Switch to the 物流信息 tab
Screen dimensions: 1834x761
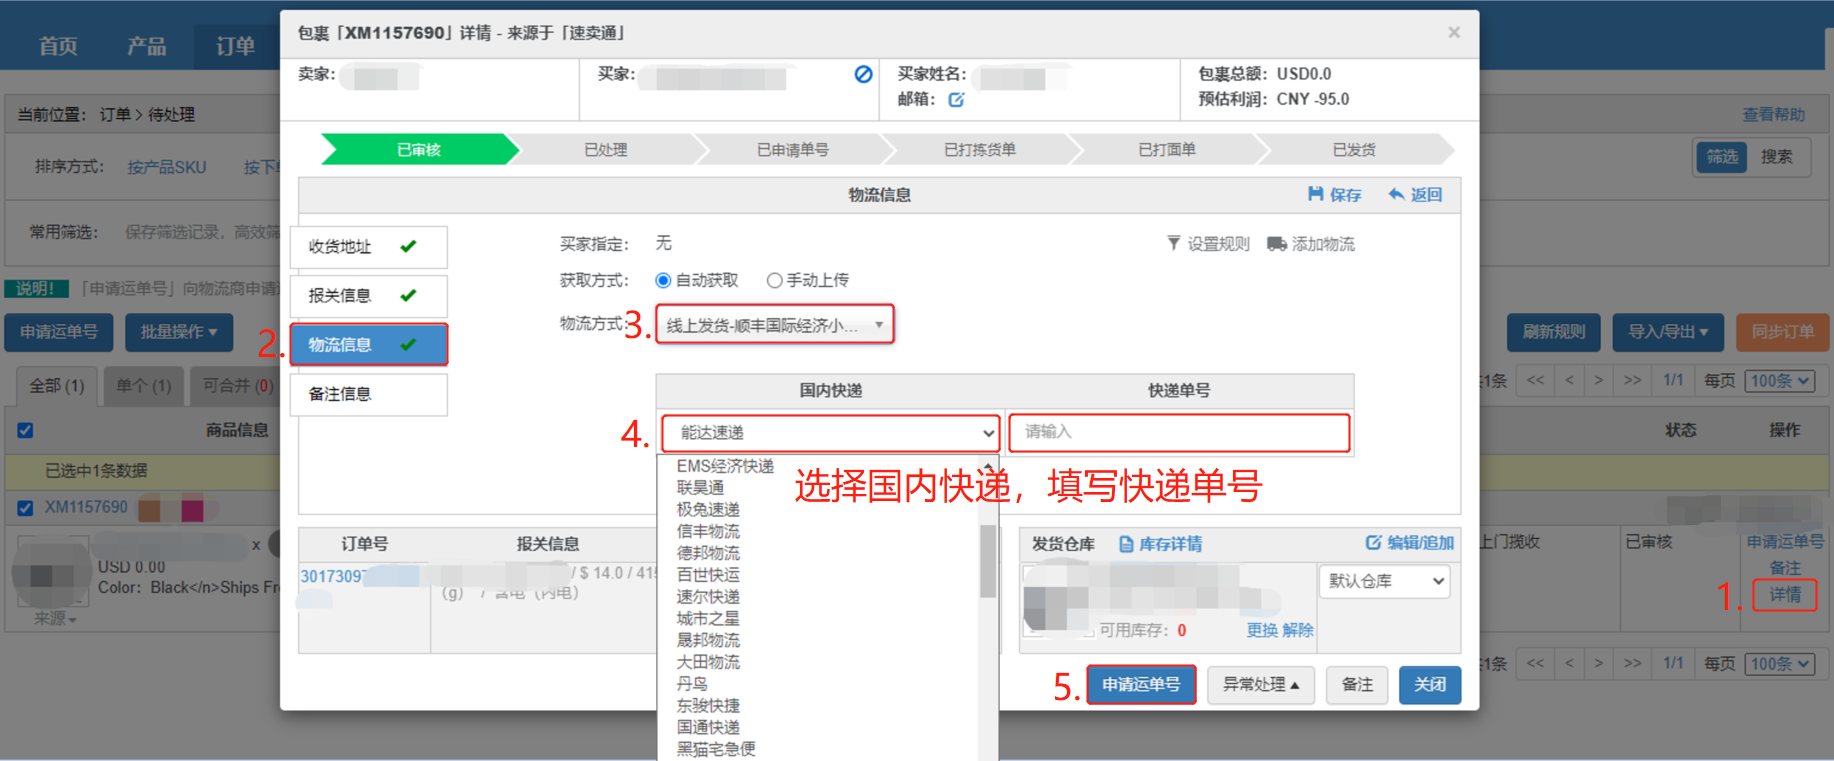(x=368, y=345)
